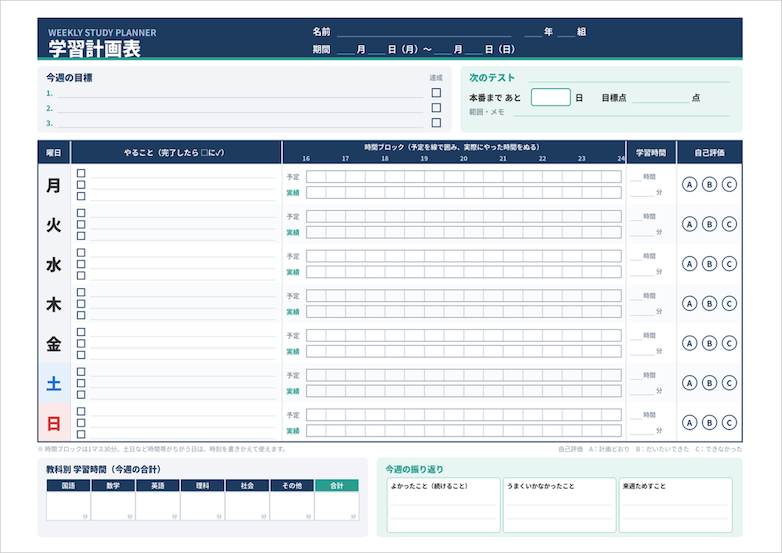The width and height of the screenshot is (782, 553).
Task: Select rating B for 日 row
Action: (709, 423)
